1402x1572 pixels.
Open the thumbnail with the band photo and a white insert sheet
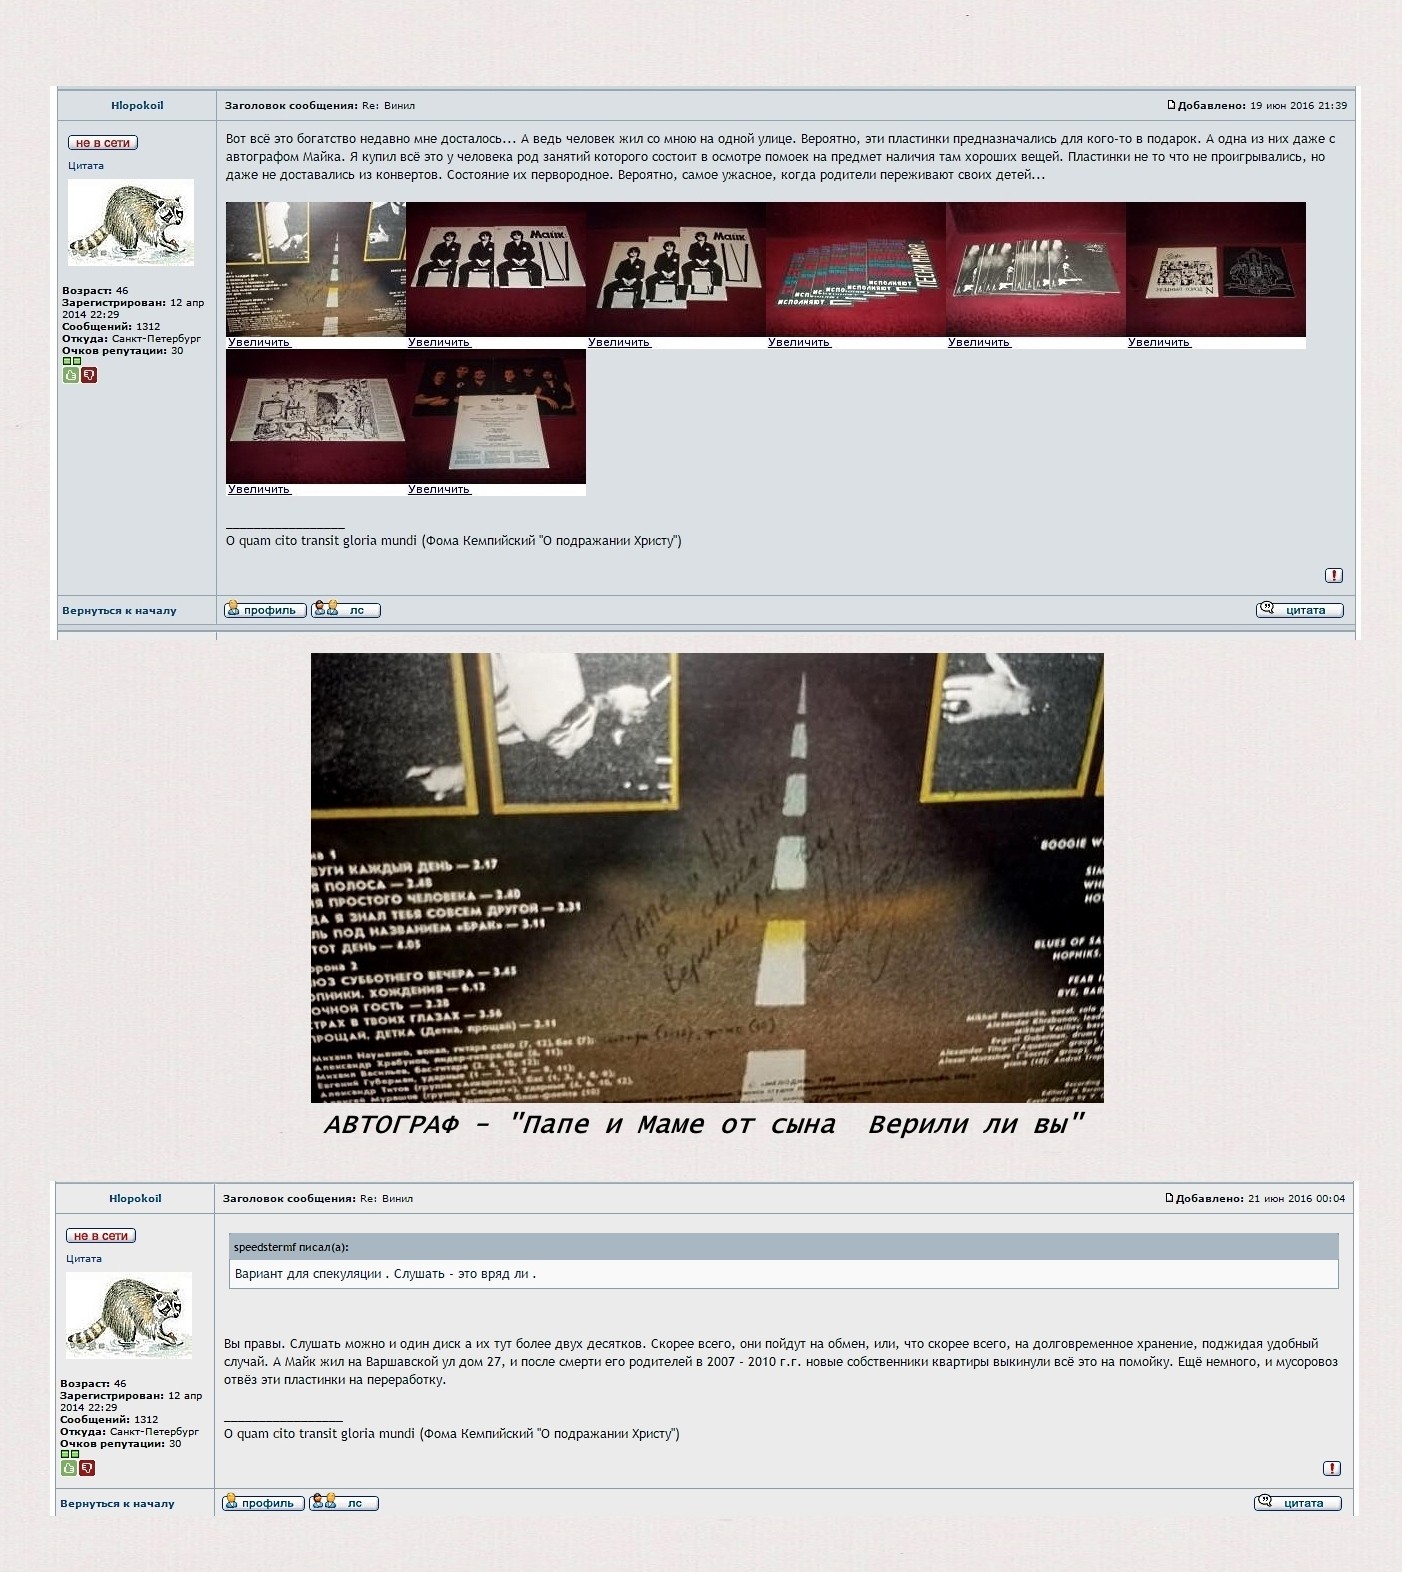(496, 416)
